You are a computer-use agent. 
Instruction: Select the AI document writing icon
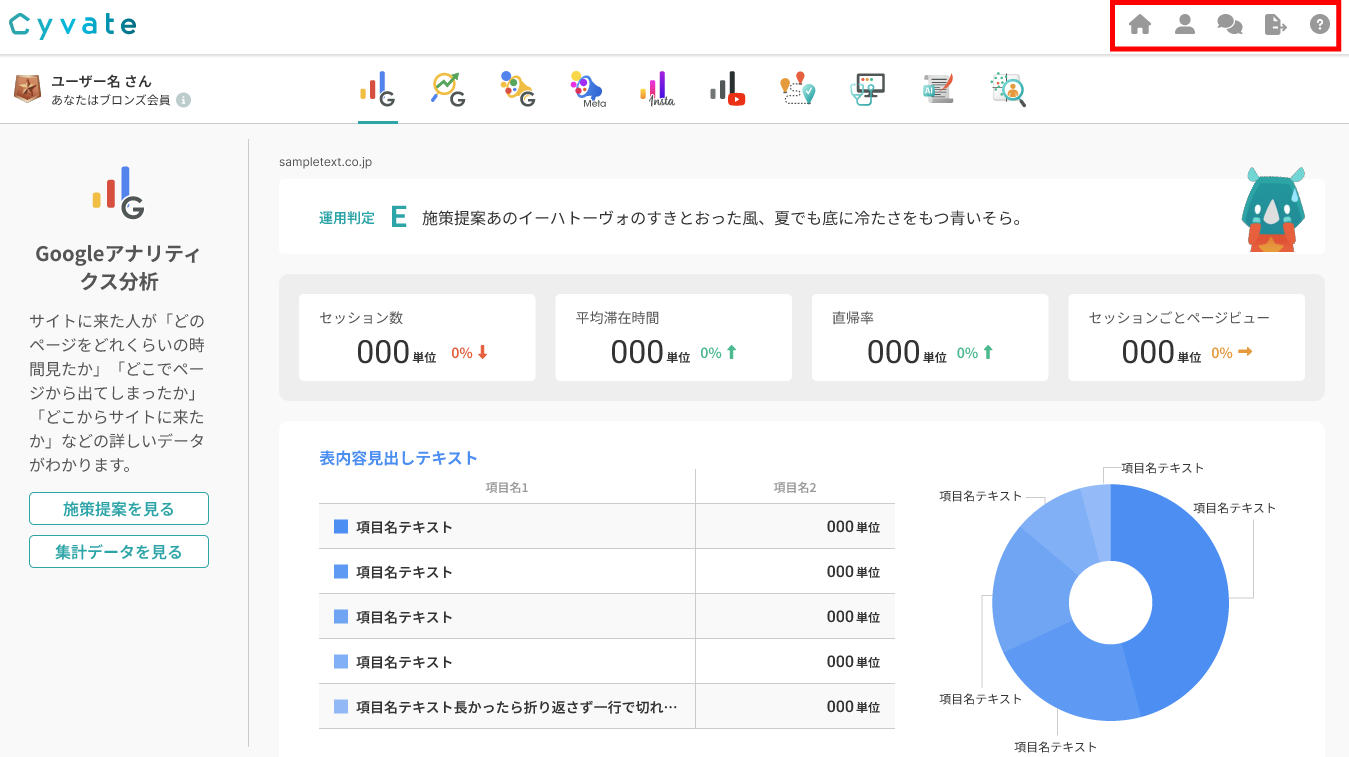[x=938, y=89]
